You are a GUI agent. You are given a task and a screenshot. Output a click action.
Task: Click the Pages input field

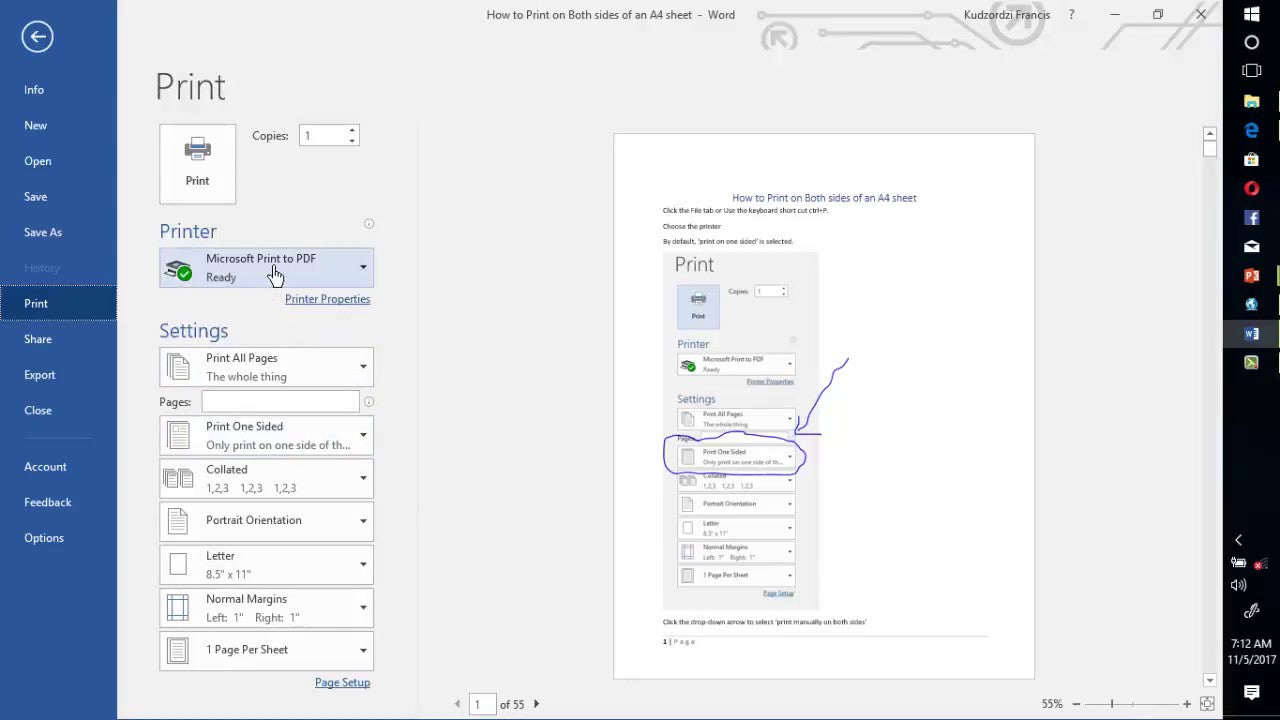280,402
